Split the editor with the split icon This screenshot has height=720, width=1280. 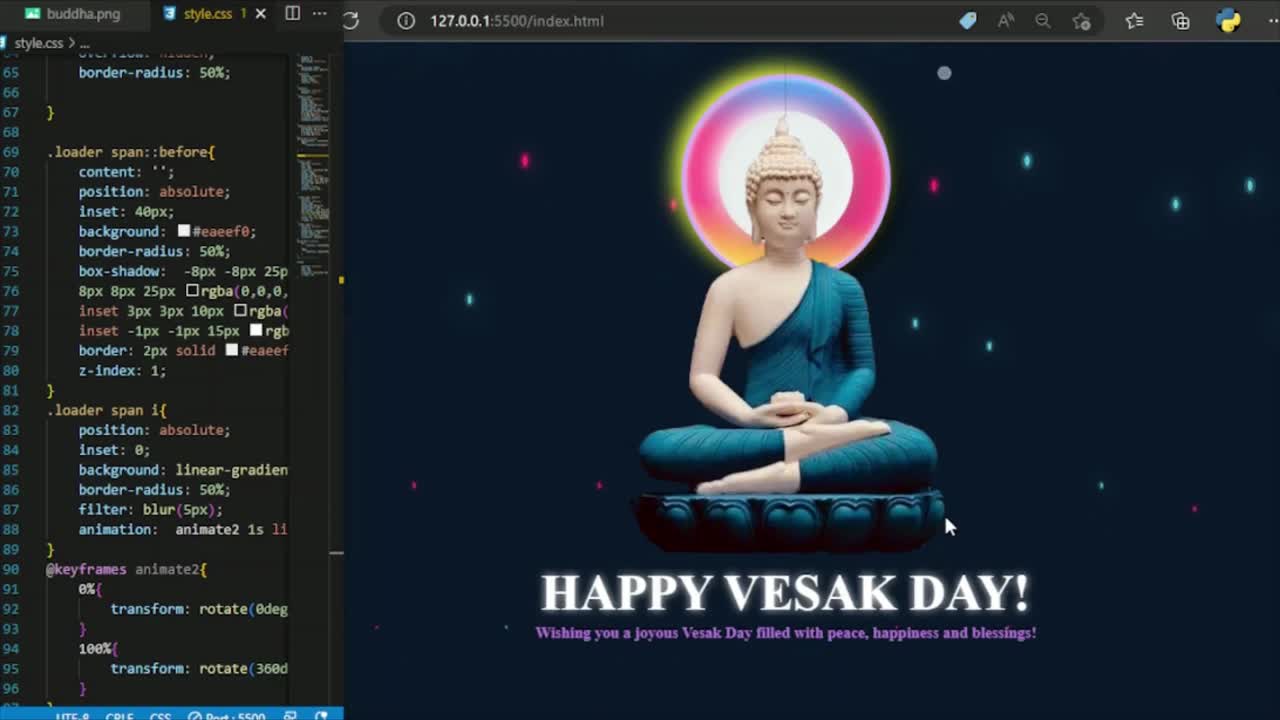tap(292, 14)
